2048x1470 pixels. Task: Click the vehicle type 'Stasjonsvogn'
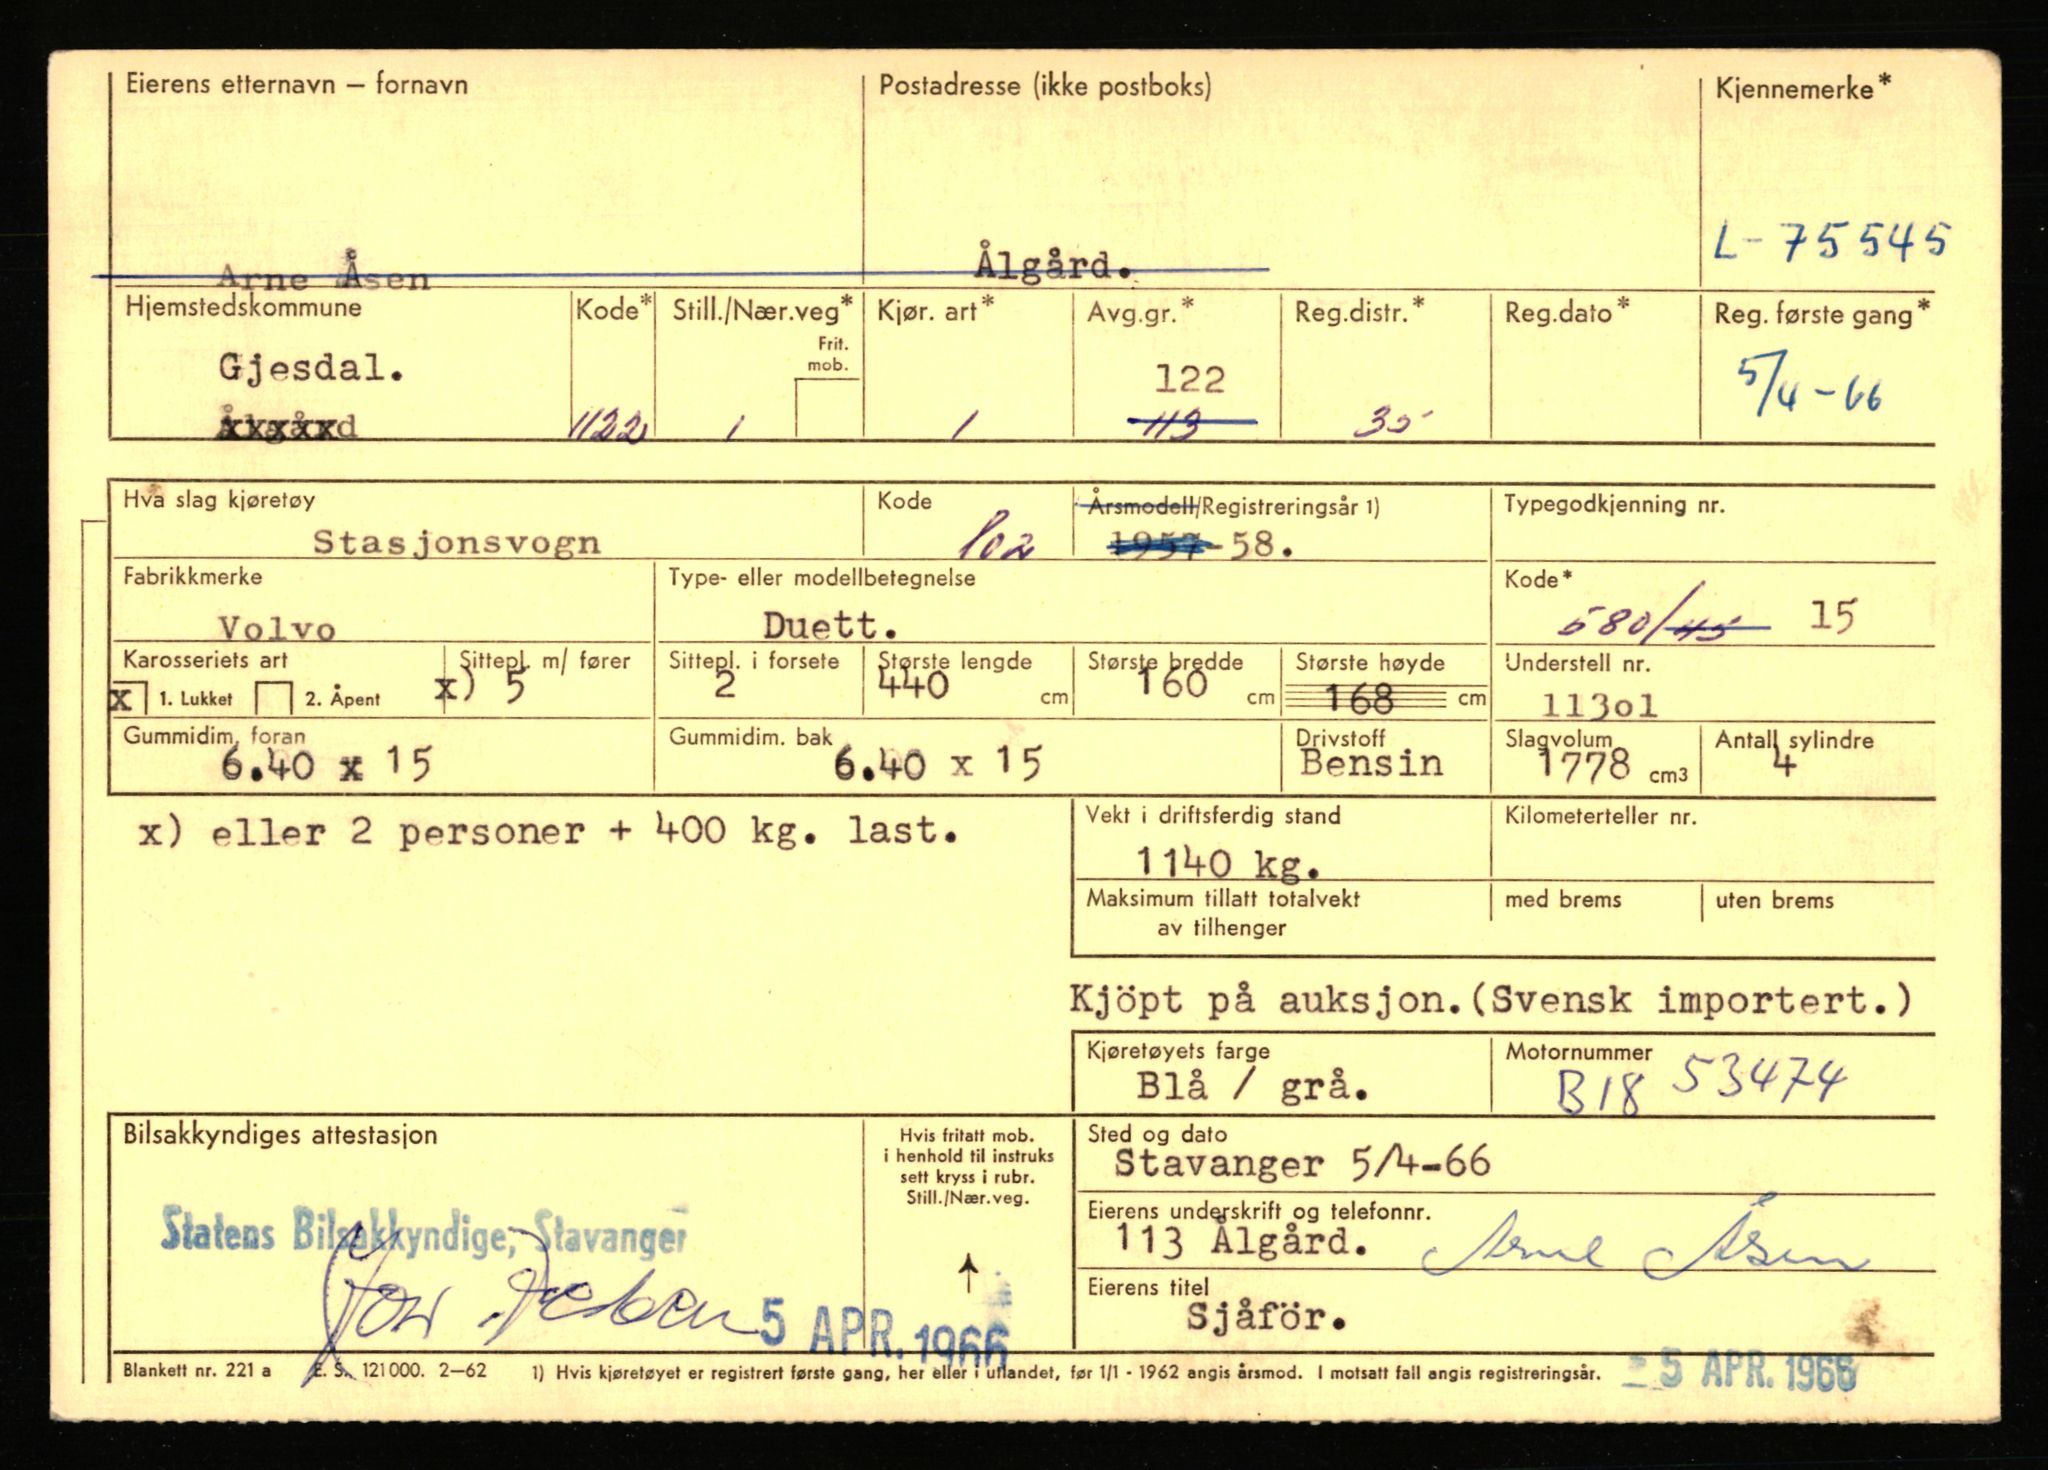pos(457,542)
